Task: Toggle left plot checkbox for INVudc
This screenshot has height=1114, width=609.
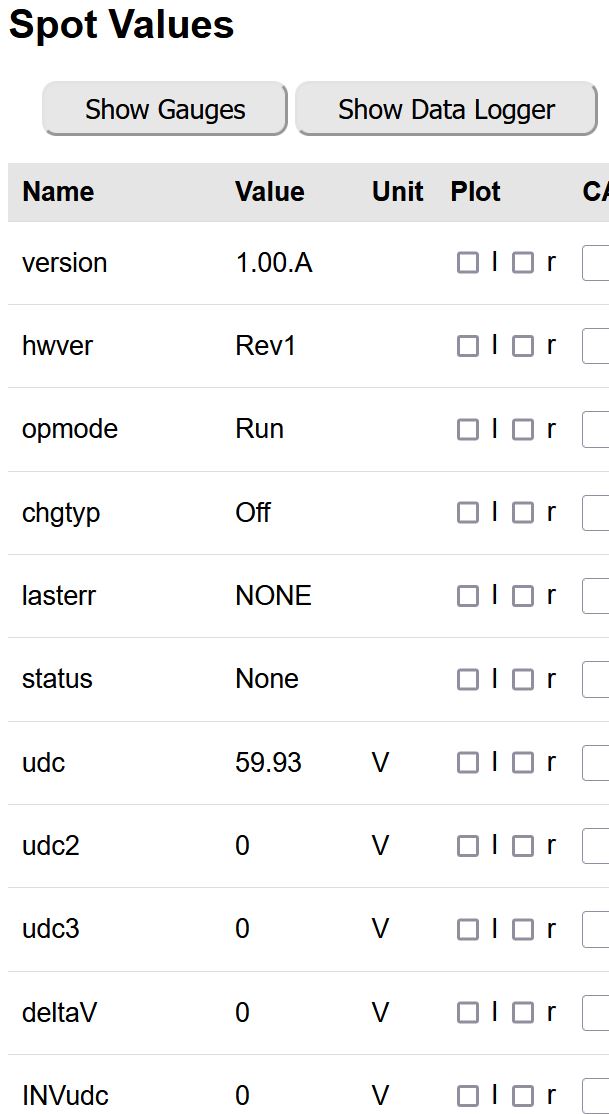Action: pos(467,1096)
